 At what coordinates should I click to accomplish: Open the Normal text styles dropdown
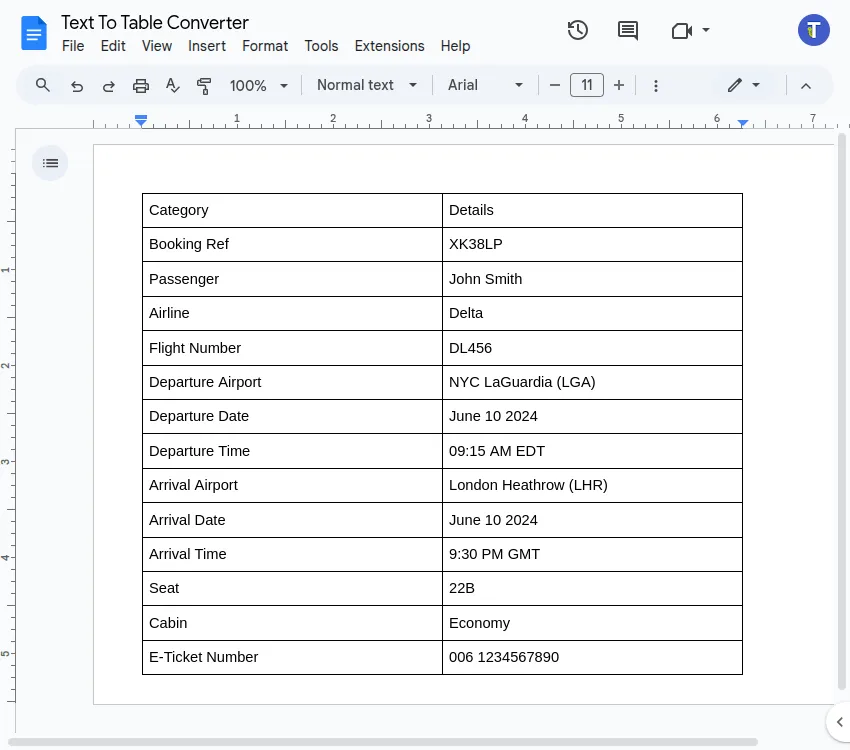point(367,85)
